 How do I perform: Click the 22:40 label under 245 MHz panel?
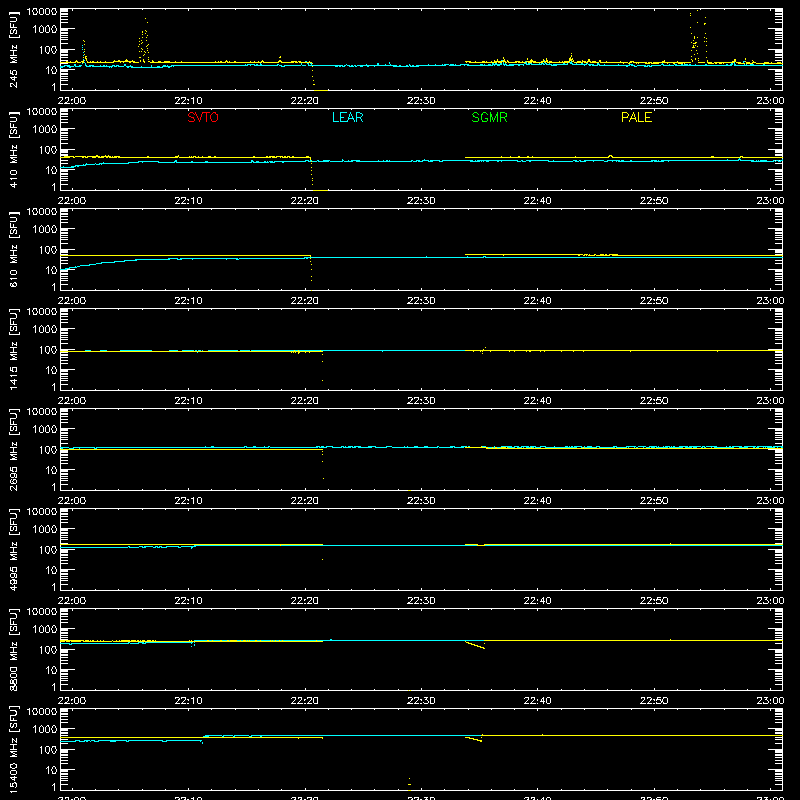point(537,101)
